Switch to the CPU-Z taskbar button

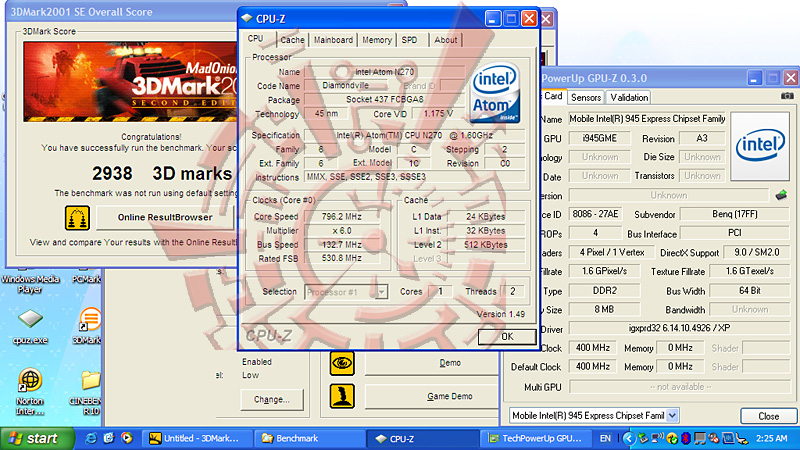pyautogui.click(x=423, y=438)
